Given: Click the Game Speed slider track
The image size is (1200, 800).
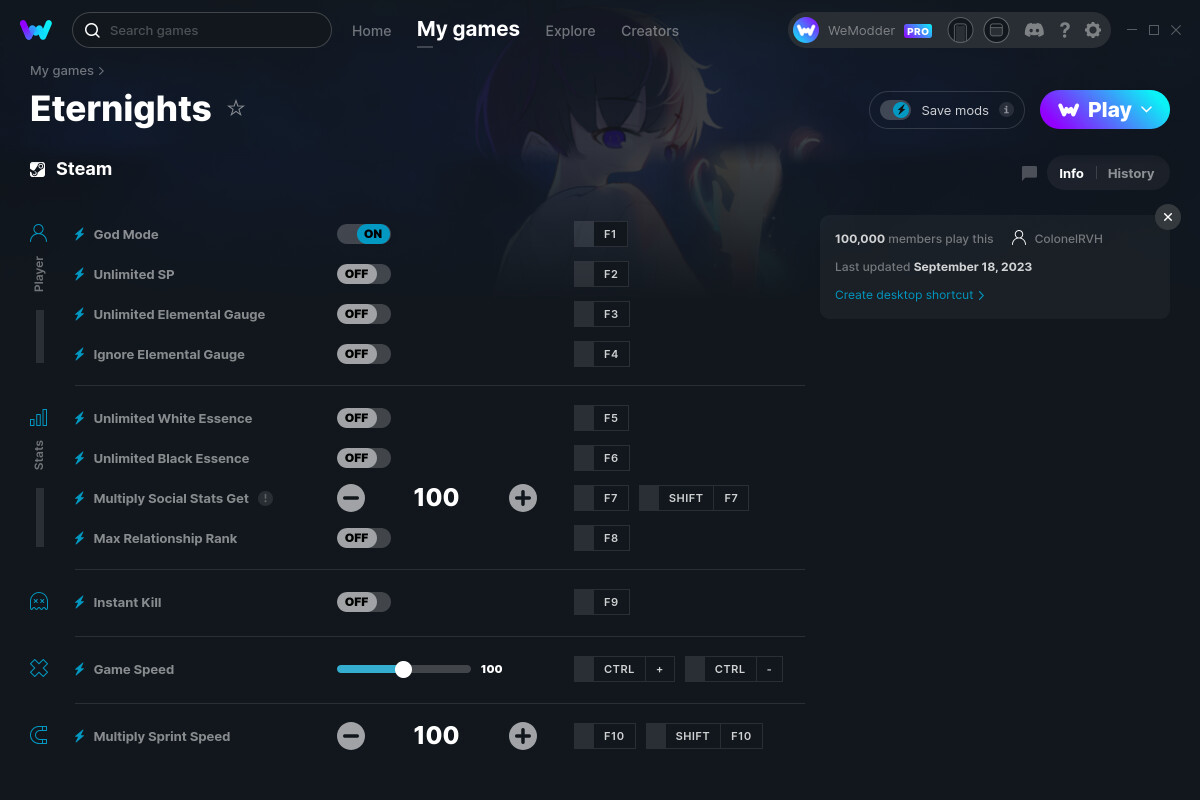Looking at the screenshot, I should point(404,669).
